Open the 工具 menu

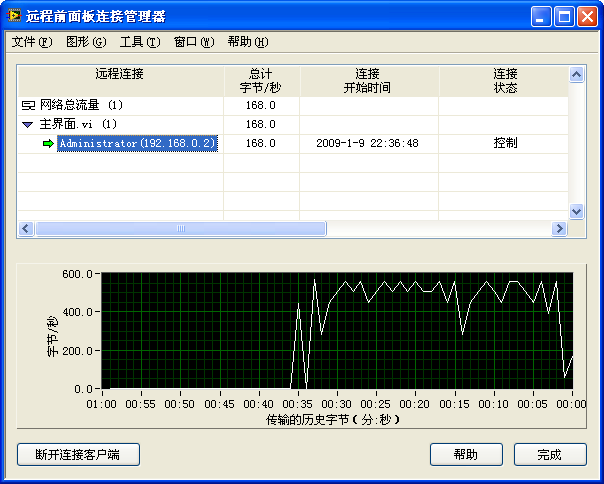tap(139, 42)
